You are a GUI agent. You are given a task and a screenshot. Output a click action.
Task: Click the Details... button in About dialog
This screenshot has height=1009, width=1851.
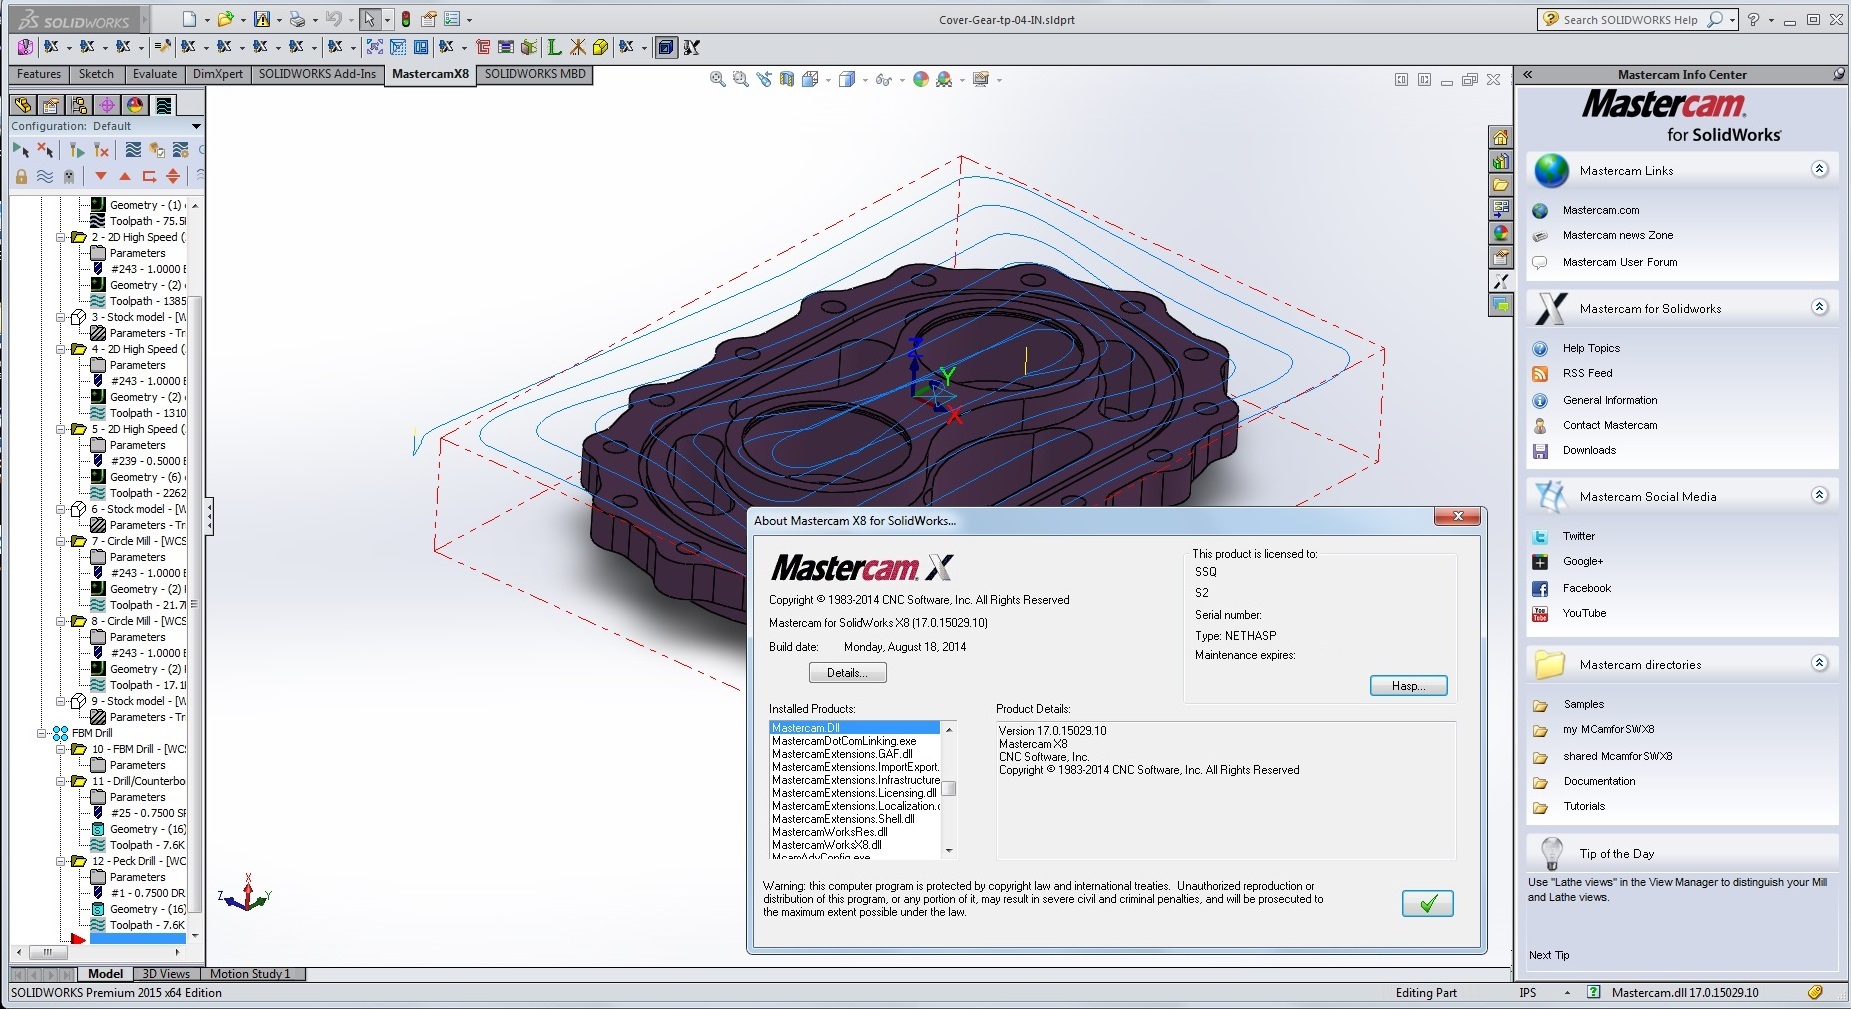[x=847, y=673]
